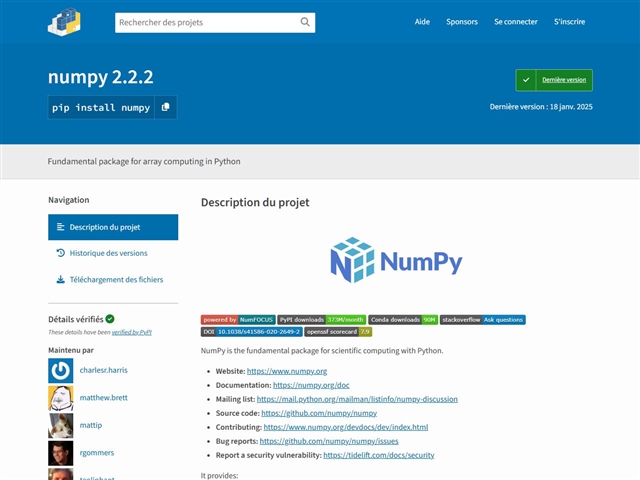640x480 pixels.
Task: Click 'Fundamental package for array computing' summary
Action: pyautogui.click(x=144, y=161)
